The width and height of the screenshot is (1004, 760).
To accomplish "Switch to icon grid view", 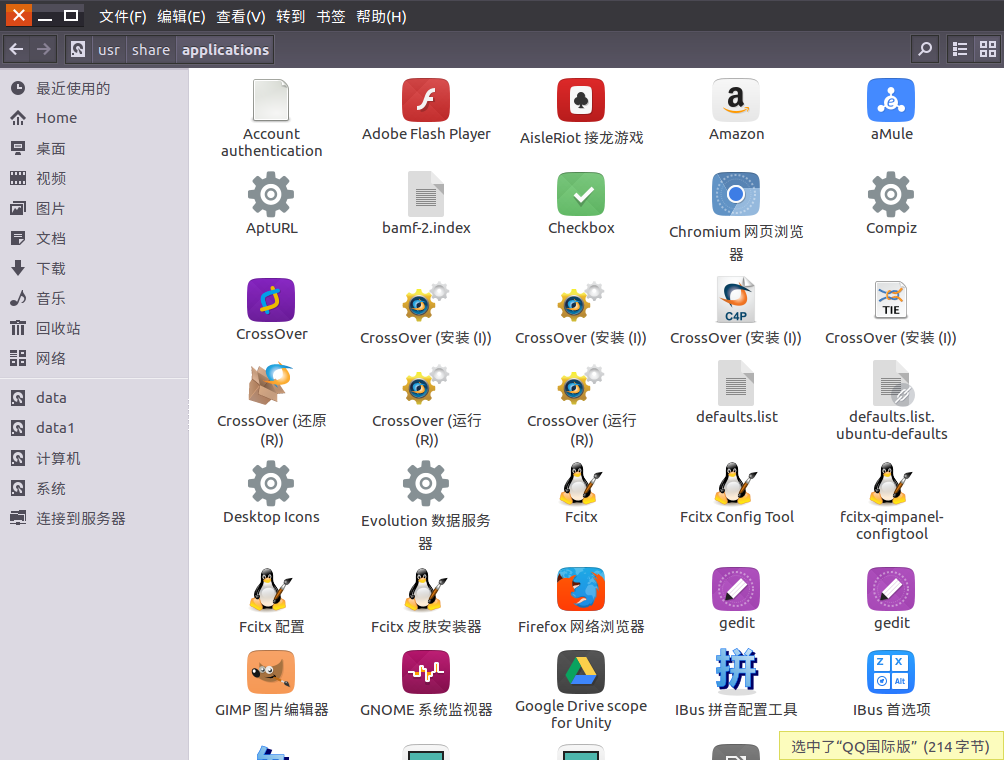I will point(988,49).
